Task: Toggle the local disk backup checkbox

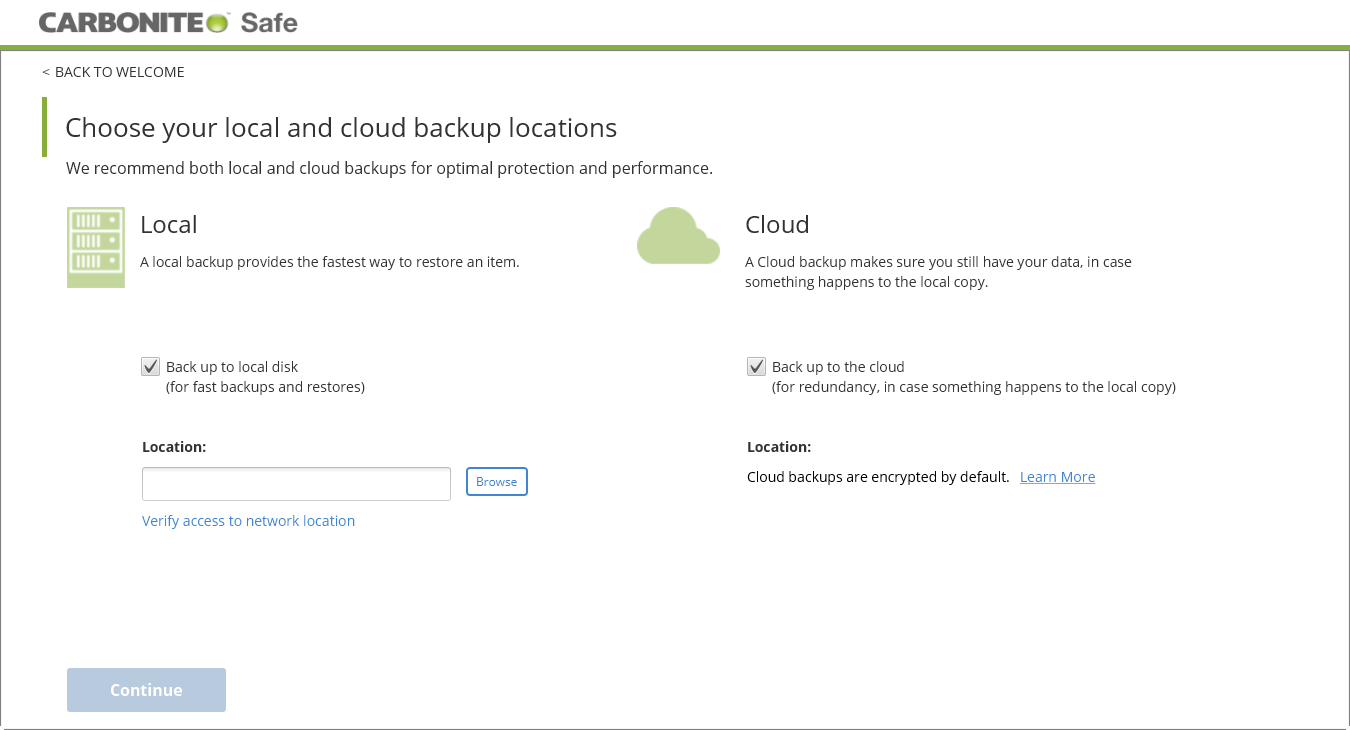Action: pos(150,366)
